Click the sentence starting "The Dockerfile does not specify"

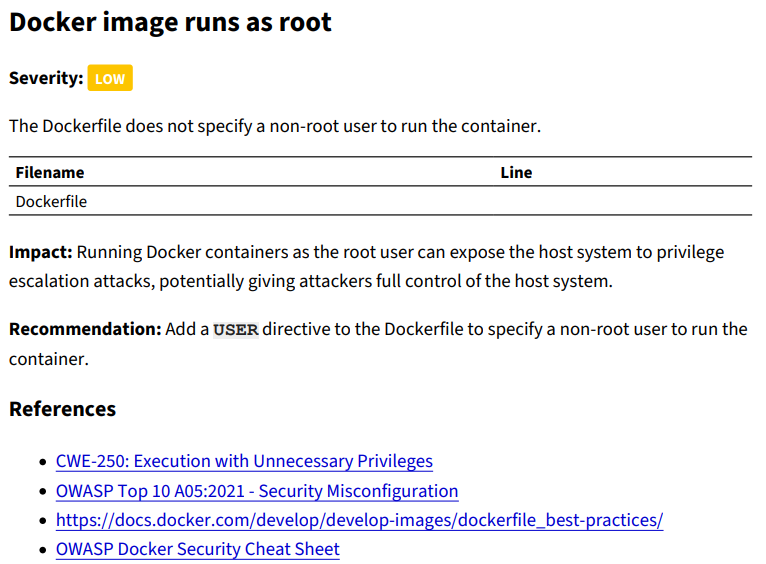coord(274,126)
